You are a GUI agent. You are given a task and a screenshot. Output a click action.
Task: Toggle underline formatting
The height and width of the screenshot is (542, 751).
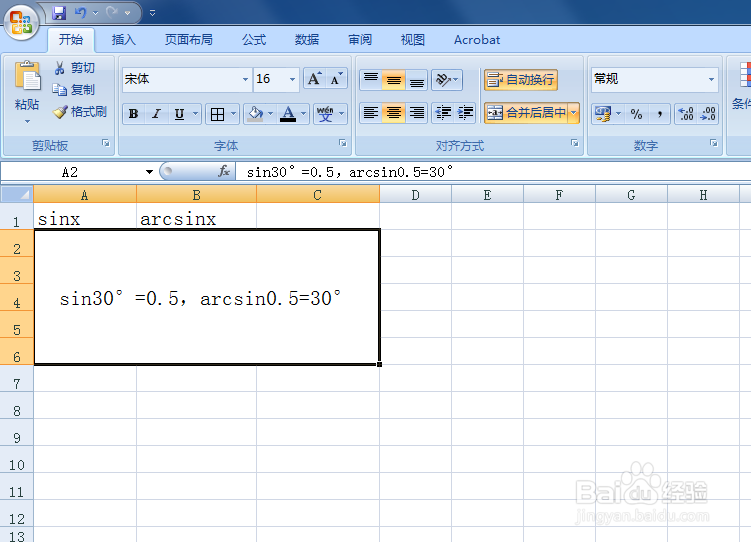(x=179, y=114)
